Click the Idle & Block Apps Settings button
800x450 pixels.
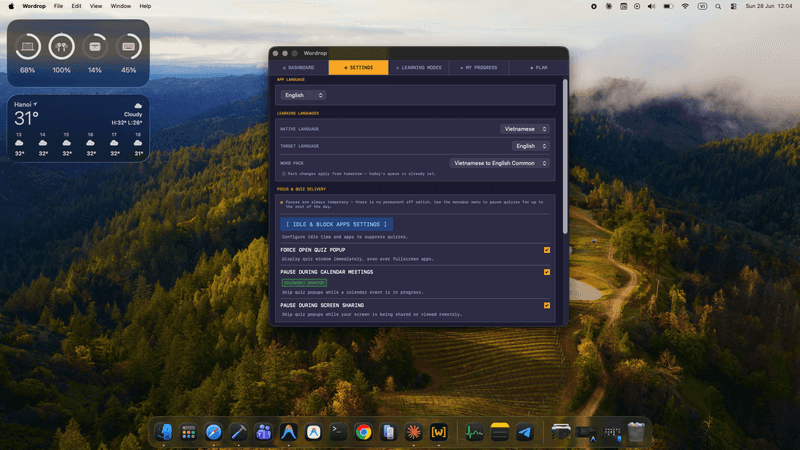pyautogui.click(x=336, y=224)
